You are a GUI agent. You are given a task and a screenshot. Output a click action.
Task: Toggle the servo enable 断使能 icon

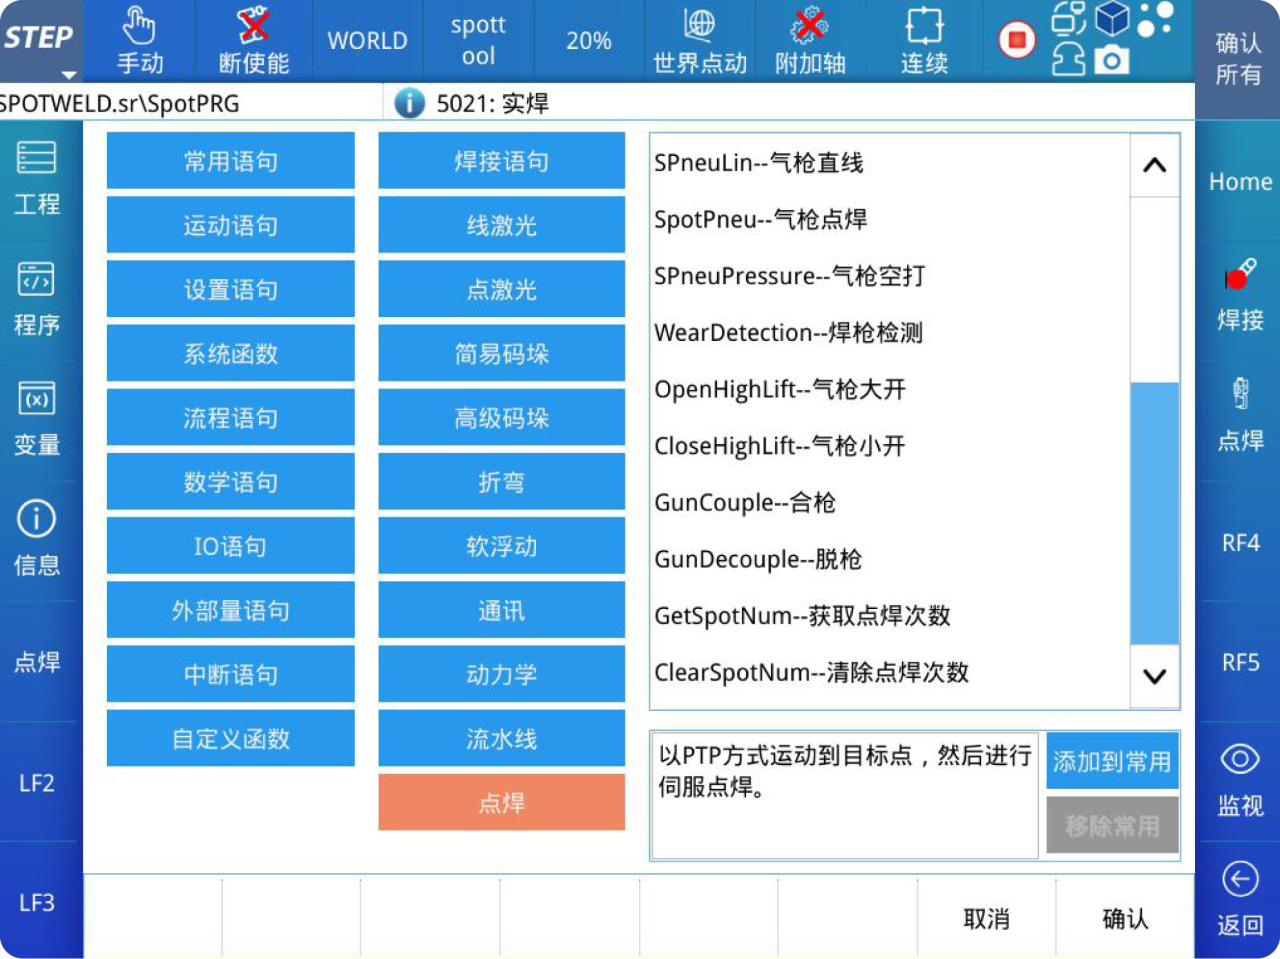pyautogui.click(x=253, y=26)
